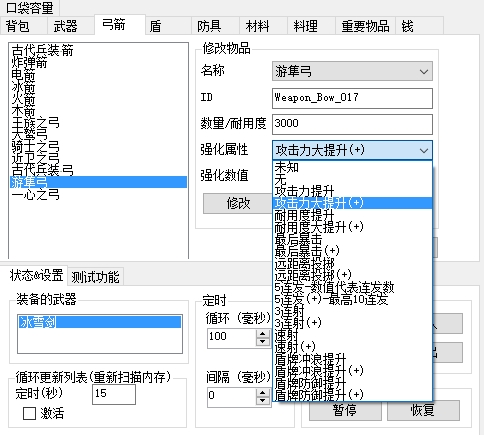
Task: Choose 盾牌冲浪提升 option
Action: tap(352, 359)
